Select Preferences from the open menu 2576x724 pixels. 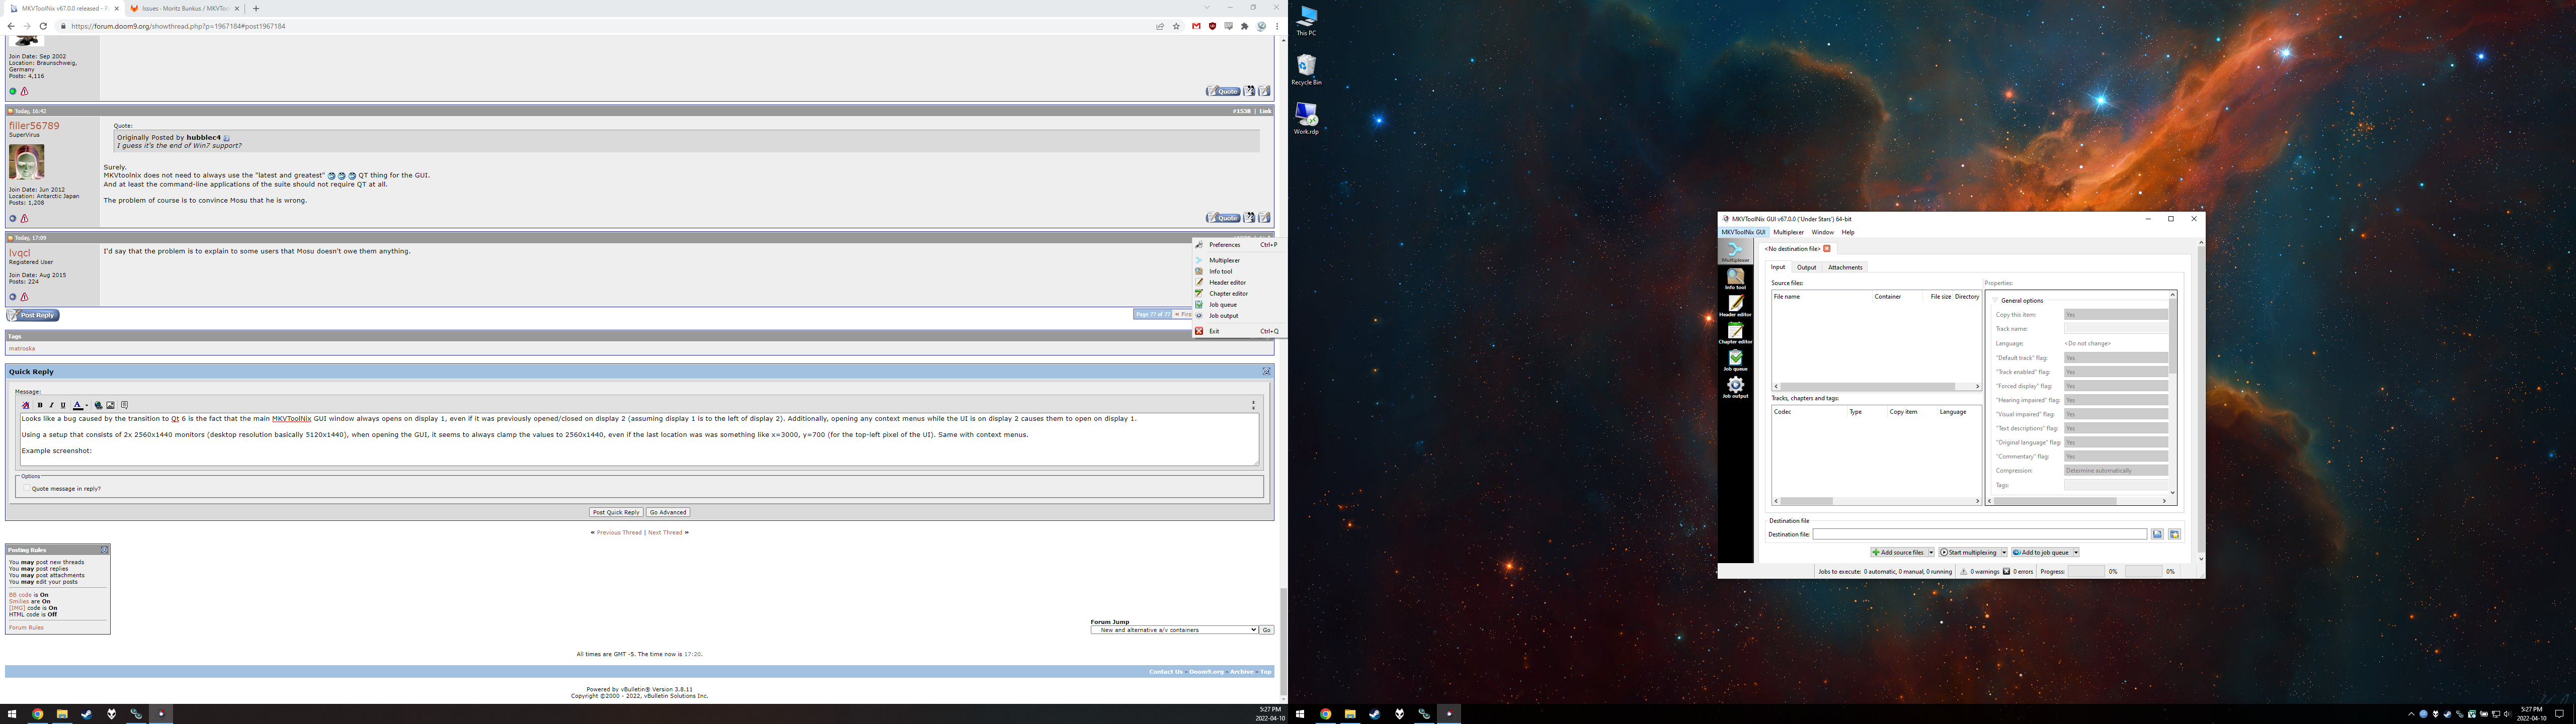(x=1224, y=245)
